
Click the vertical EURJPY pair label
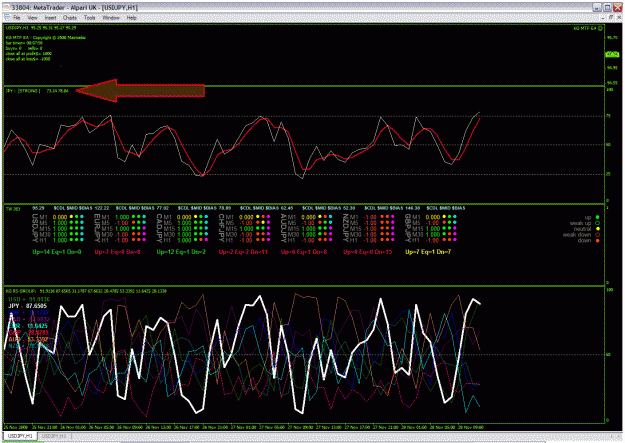click(97, 228)
